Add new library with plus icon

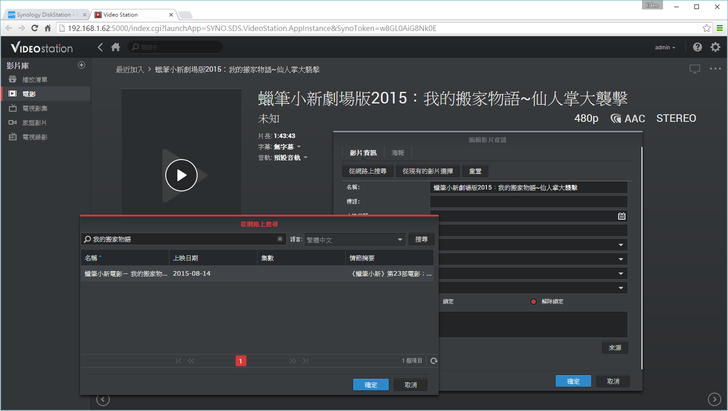tap(82, 65)
